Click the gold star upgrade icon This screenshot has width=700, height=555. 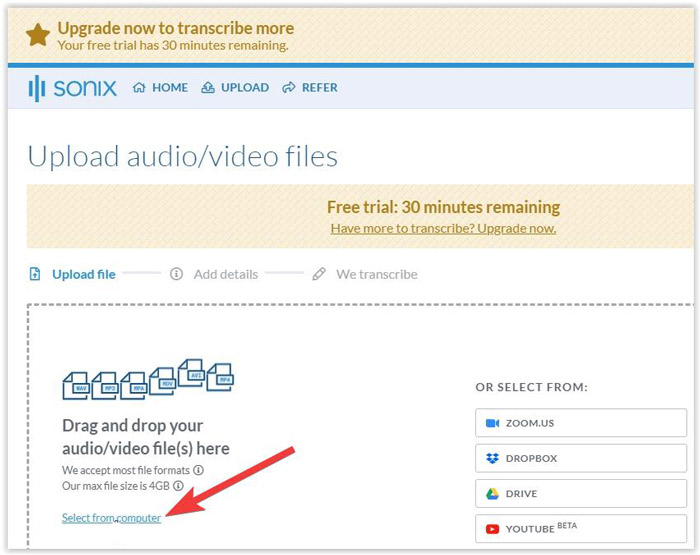point(38,35)
